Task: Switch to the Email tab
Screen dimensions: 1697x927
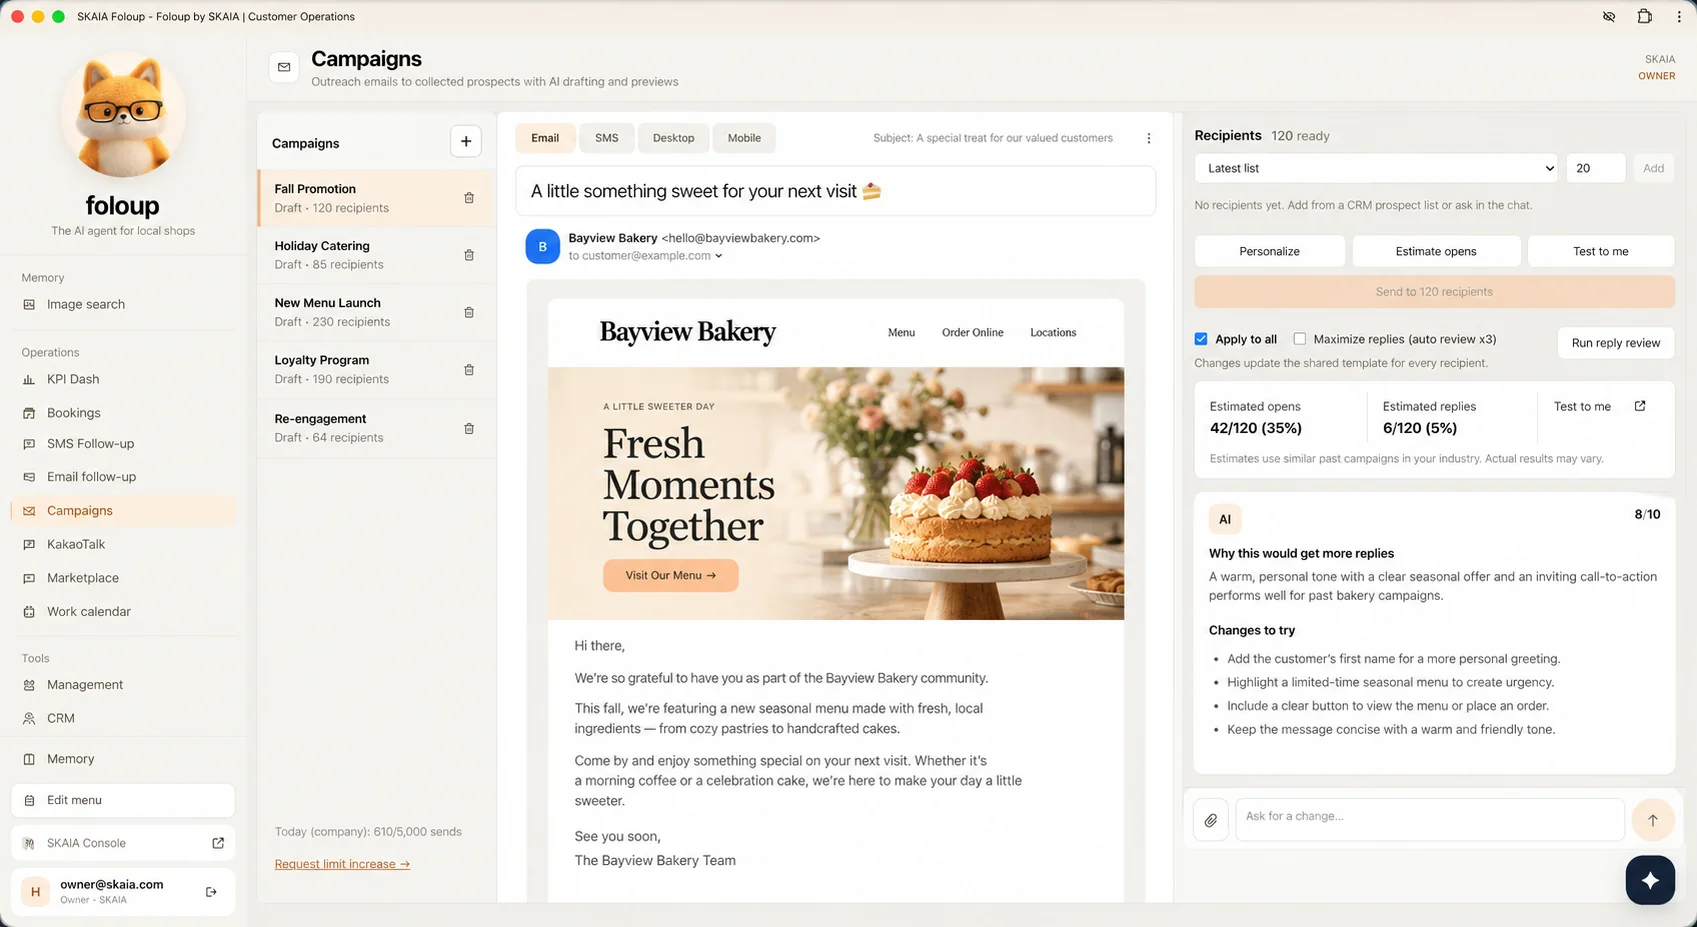Action: (545, 138)
